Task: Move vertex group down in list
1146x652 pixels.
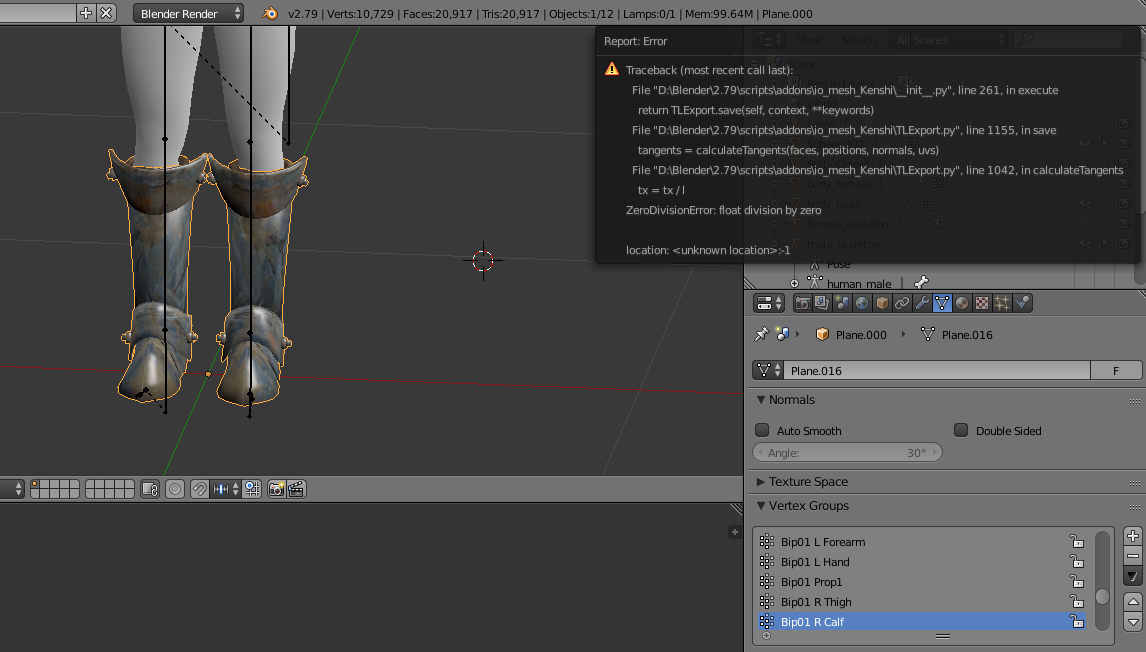Action: 1132,622
